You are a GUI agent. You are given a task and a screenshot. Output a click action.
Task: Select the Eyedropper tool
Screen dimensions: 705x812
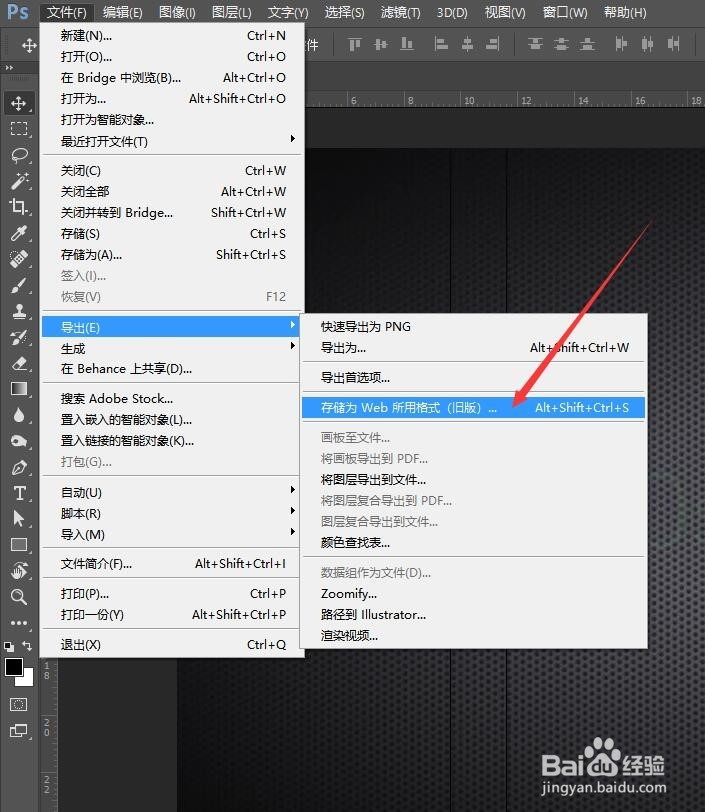19,233
